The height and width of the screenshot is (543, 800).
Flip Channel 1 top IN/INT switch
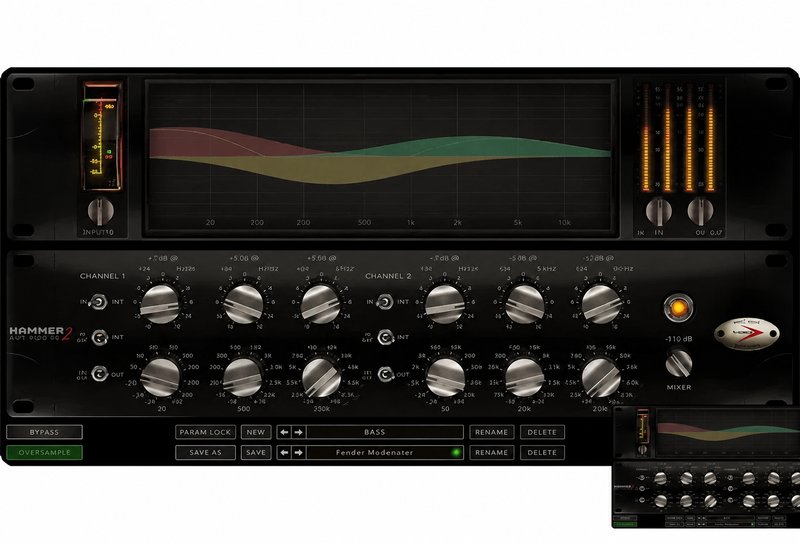[x=98, y=302]
